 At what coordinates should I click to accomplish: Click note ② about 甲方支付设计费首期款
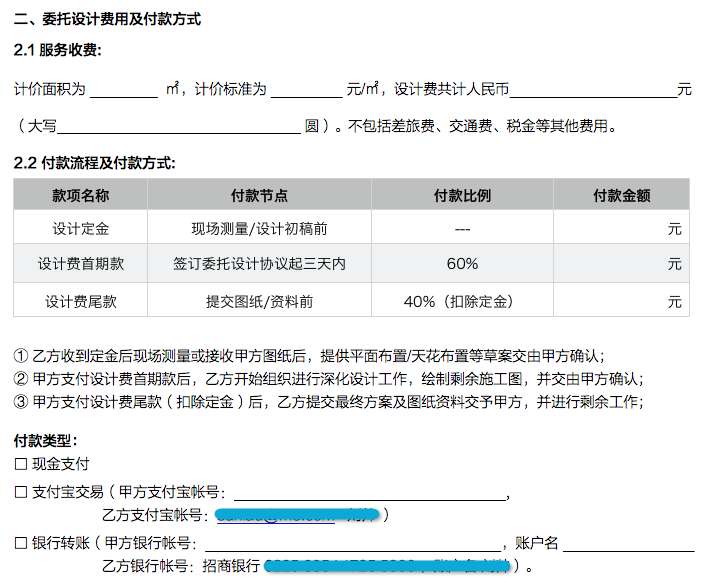coord(328,379)
